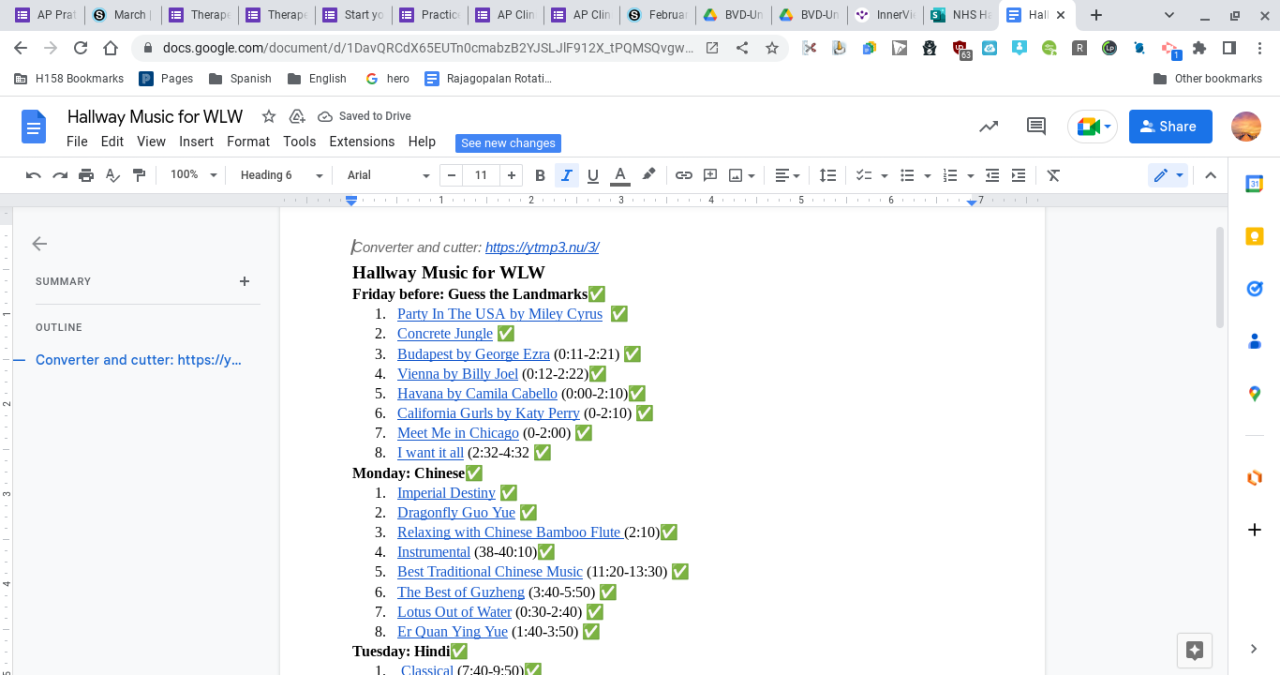1280x675 pixels.
Task: Open the Format menu
Action: click(x=248, y=142)
